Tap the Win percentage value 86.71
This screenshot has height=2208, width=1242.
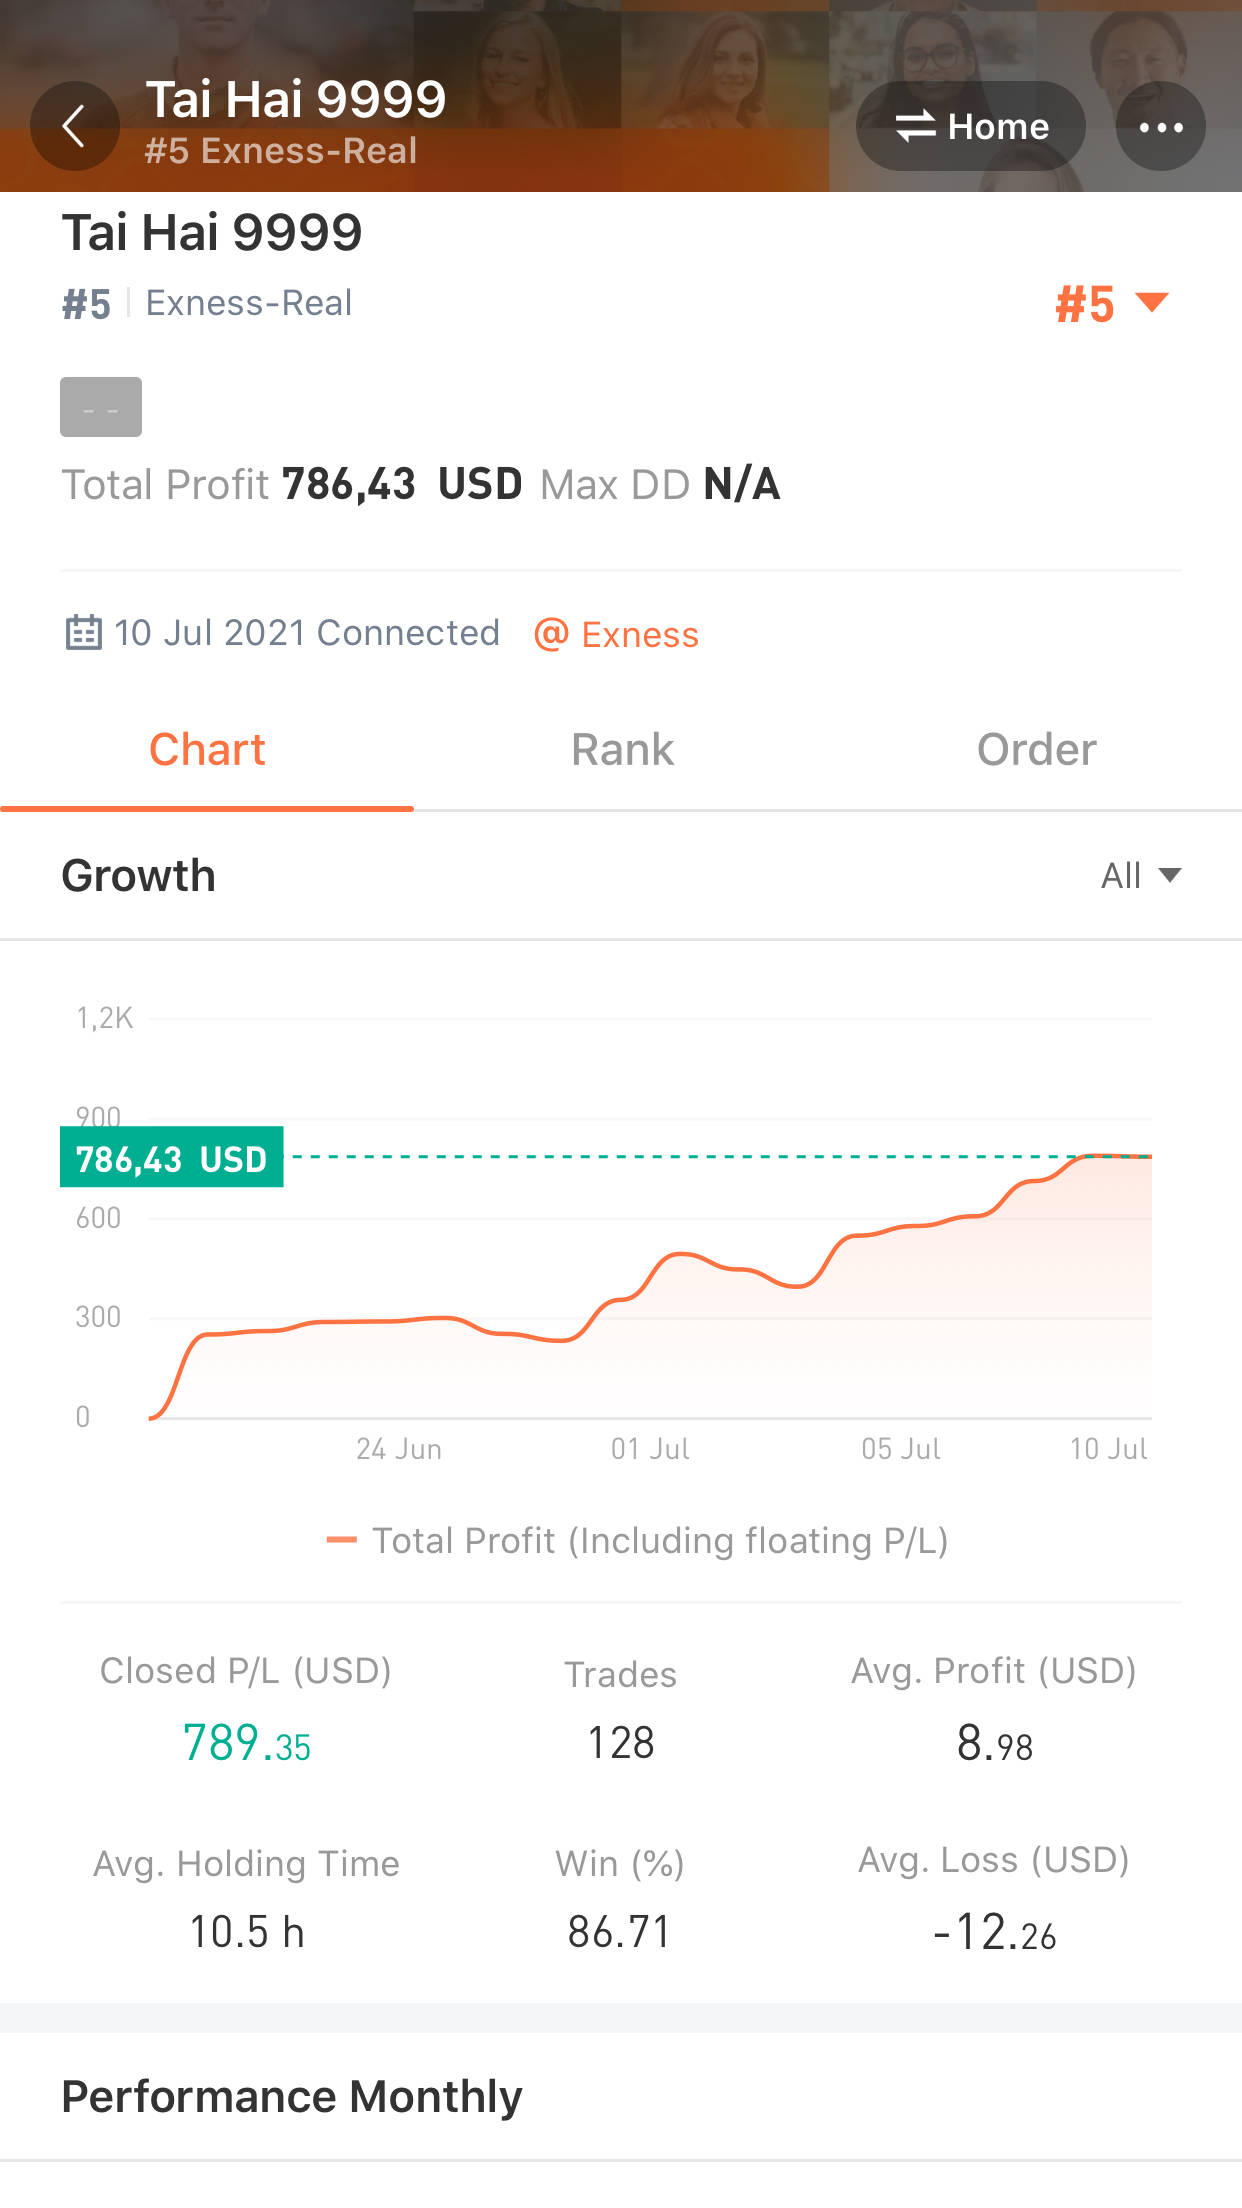(619, 1932)
